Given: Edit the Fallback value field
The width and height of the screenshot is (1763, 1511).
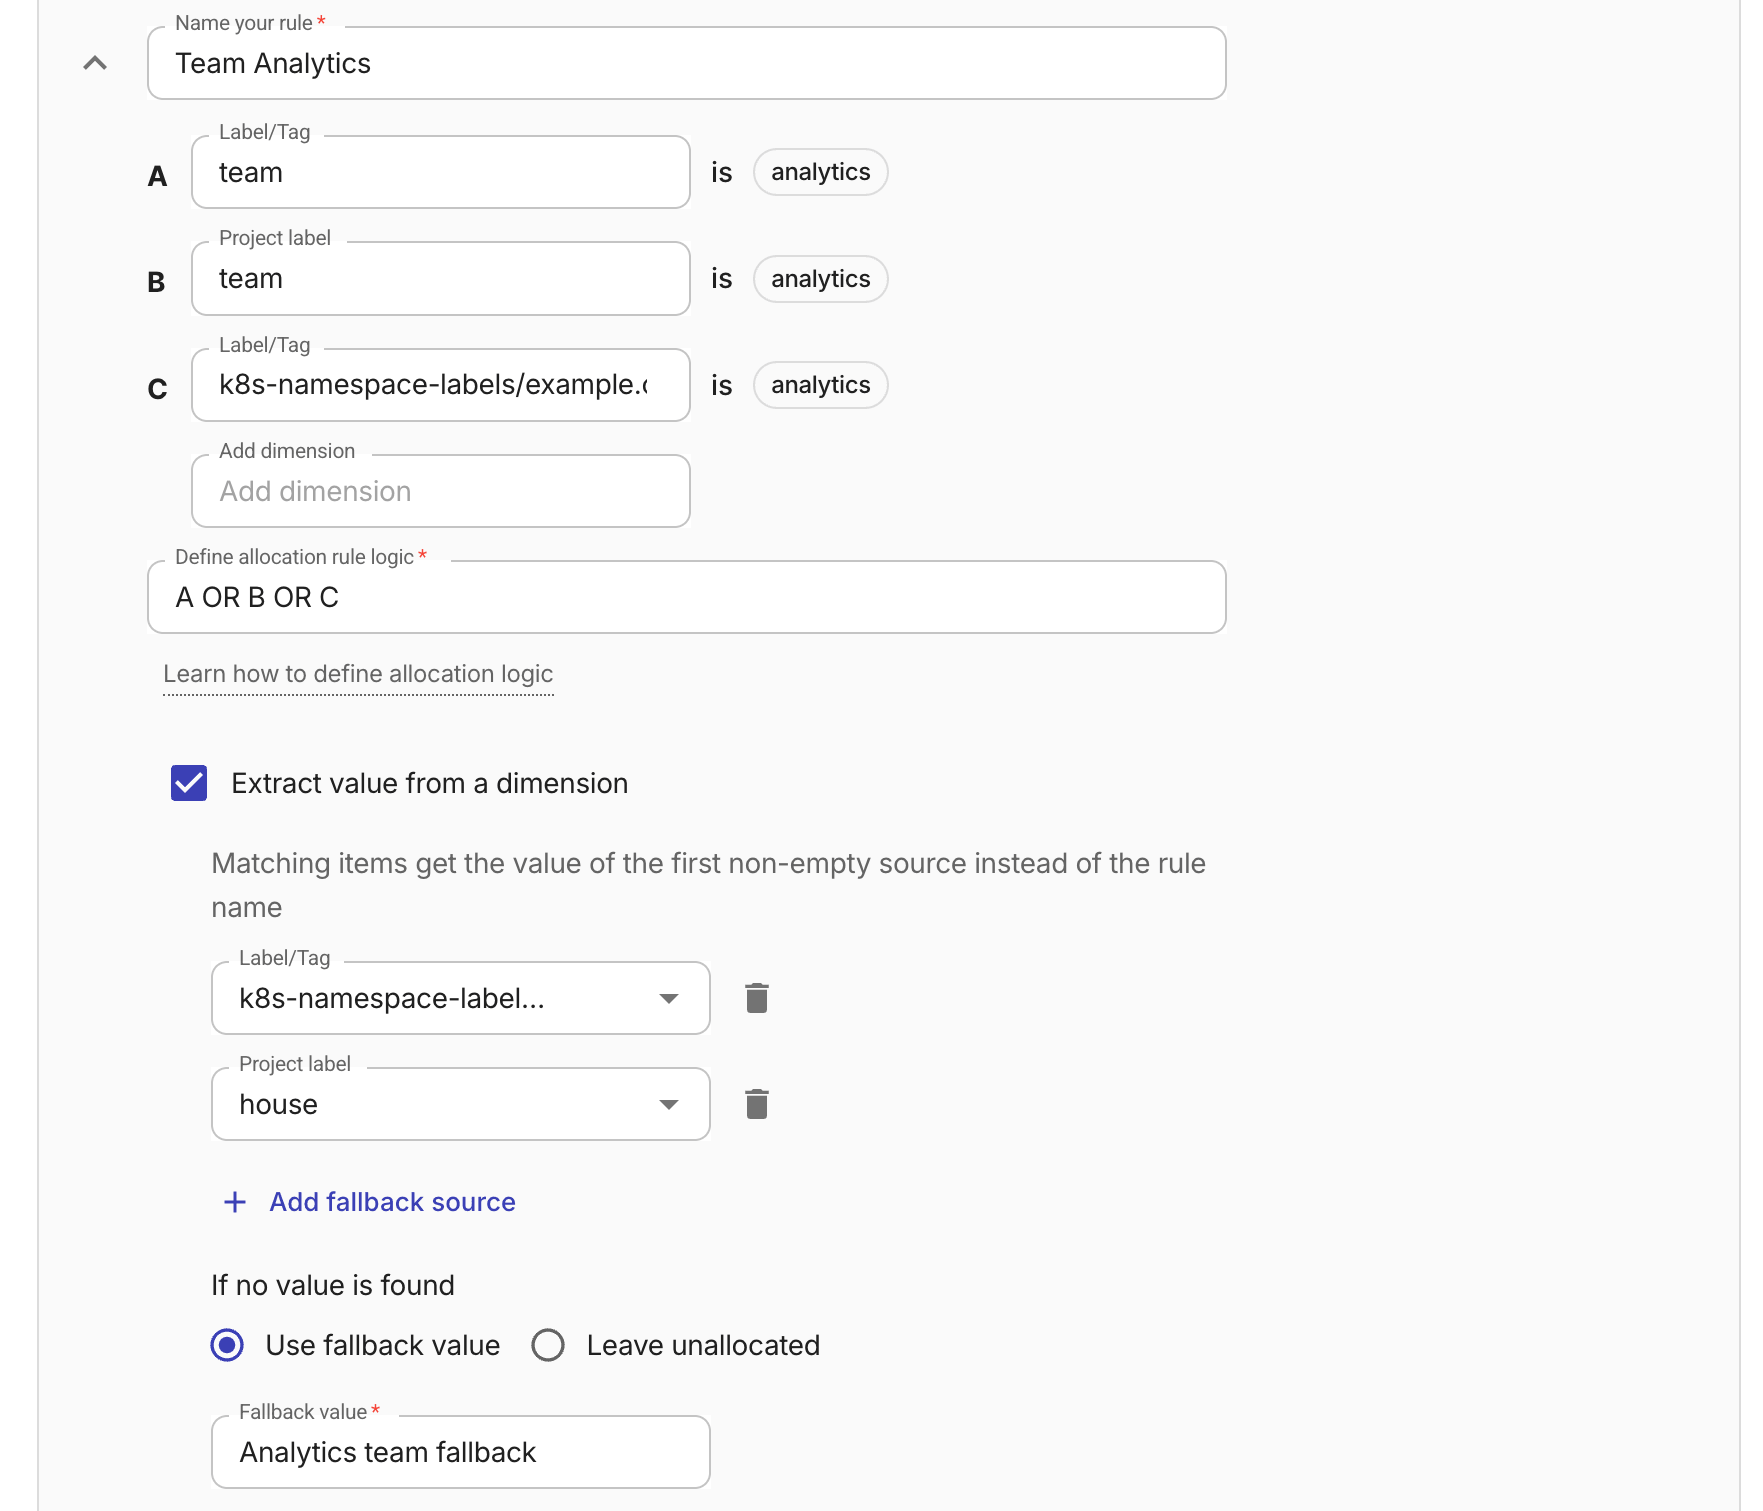Looking at the screenshot, I should tap(461, 1452).
